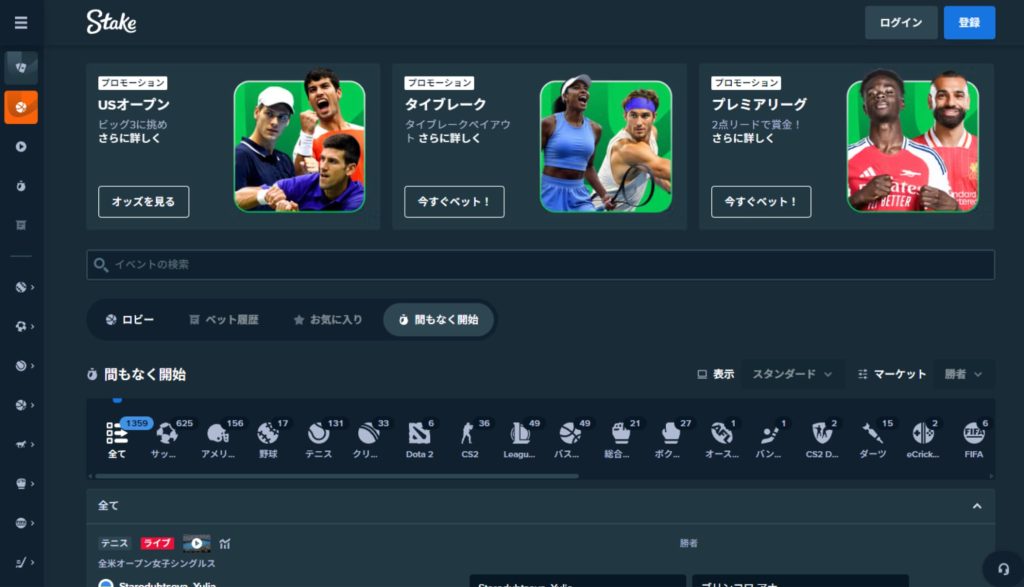Click the sports filter horizontal scrollbar

pyautogui.click(x=336, y=476)
